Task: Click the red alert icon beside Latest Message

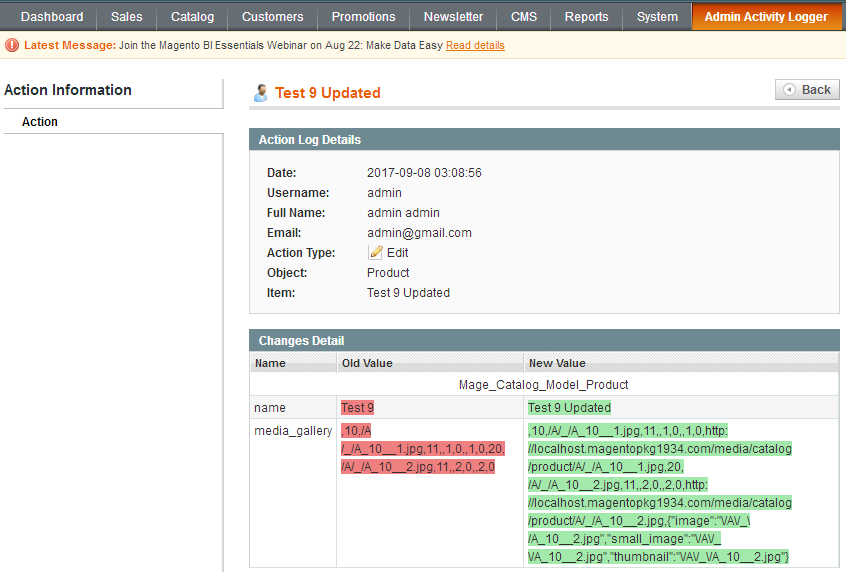Action: [12, 45]
